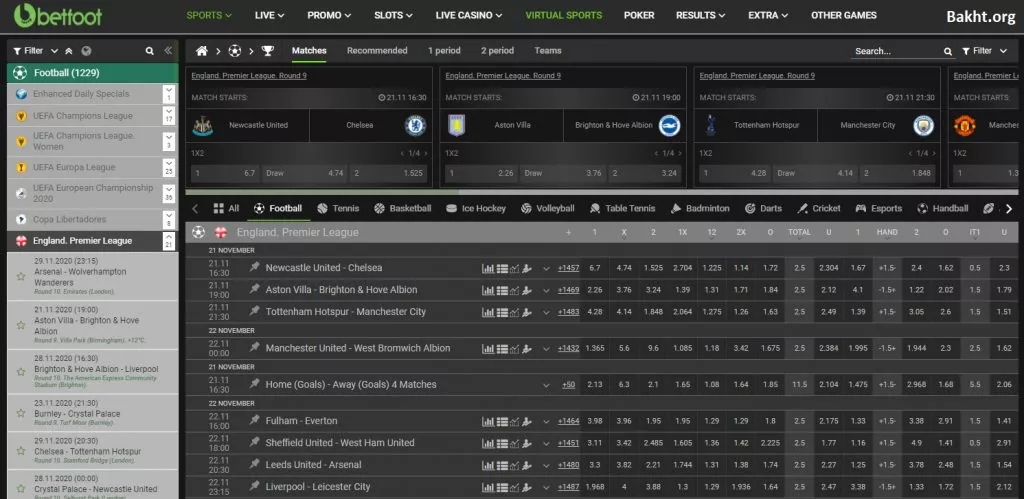Open VIRTUAL SPORTS in the top menu
Image resolution: width=1024 pixels, height=499 pixels.
pos(563,16)
